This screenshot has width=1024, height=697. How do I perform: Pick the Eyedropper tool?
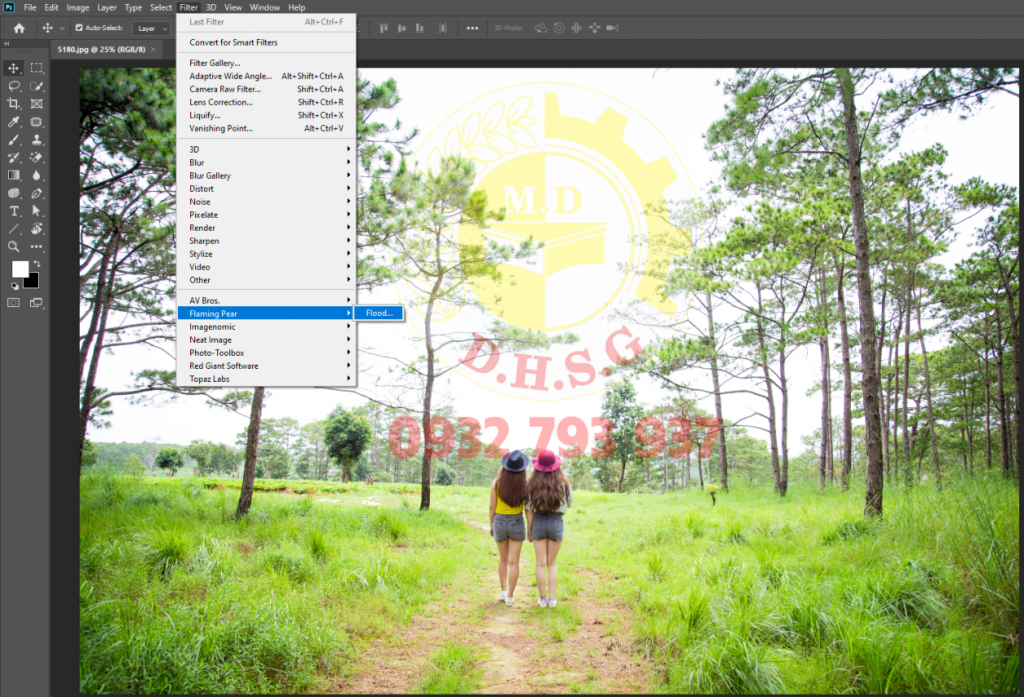[13, 122]
